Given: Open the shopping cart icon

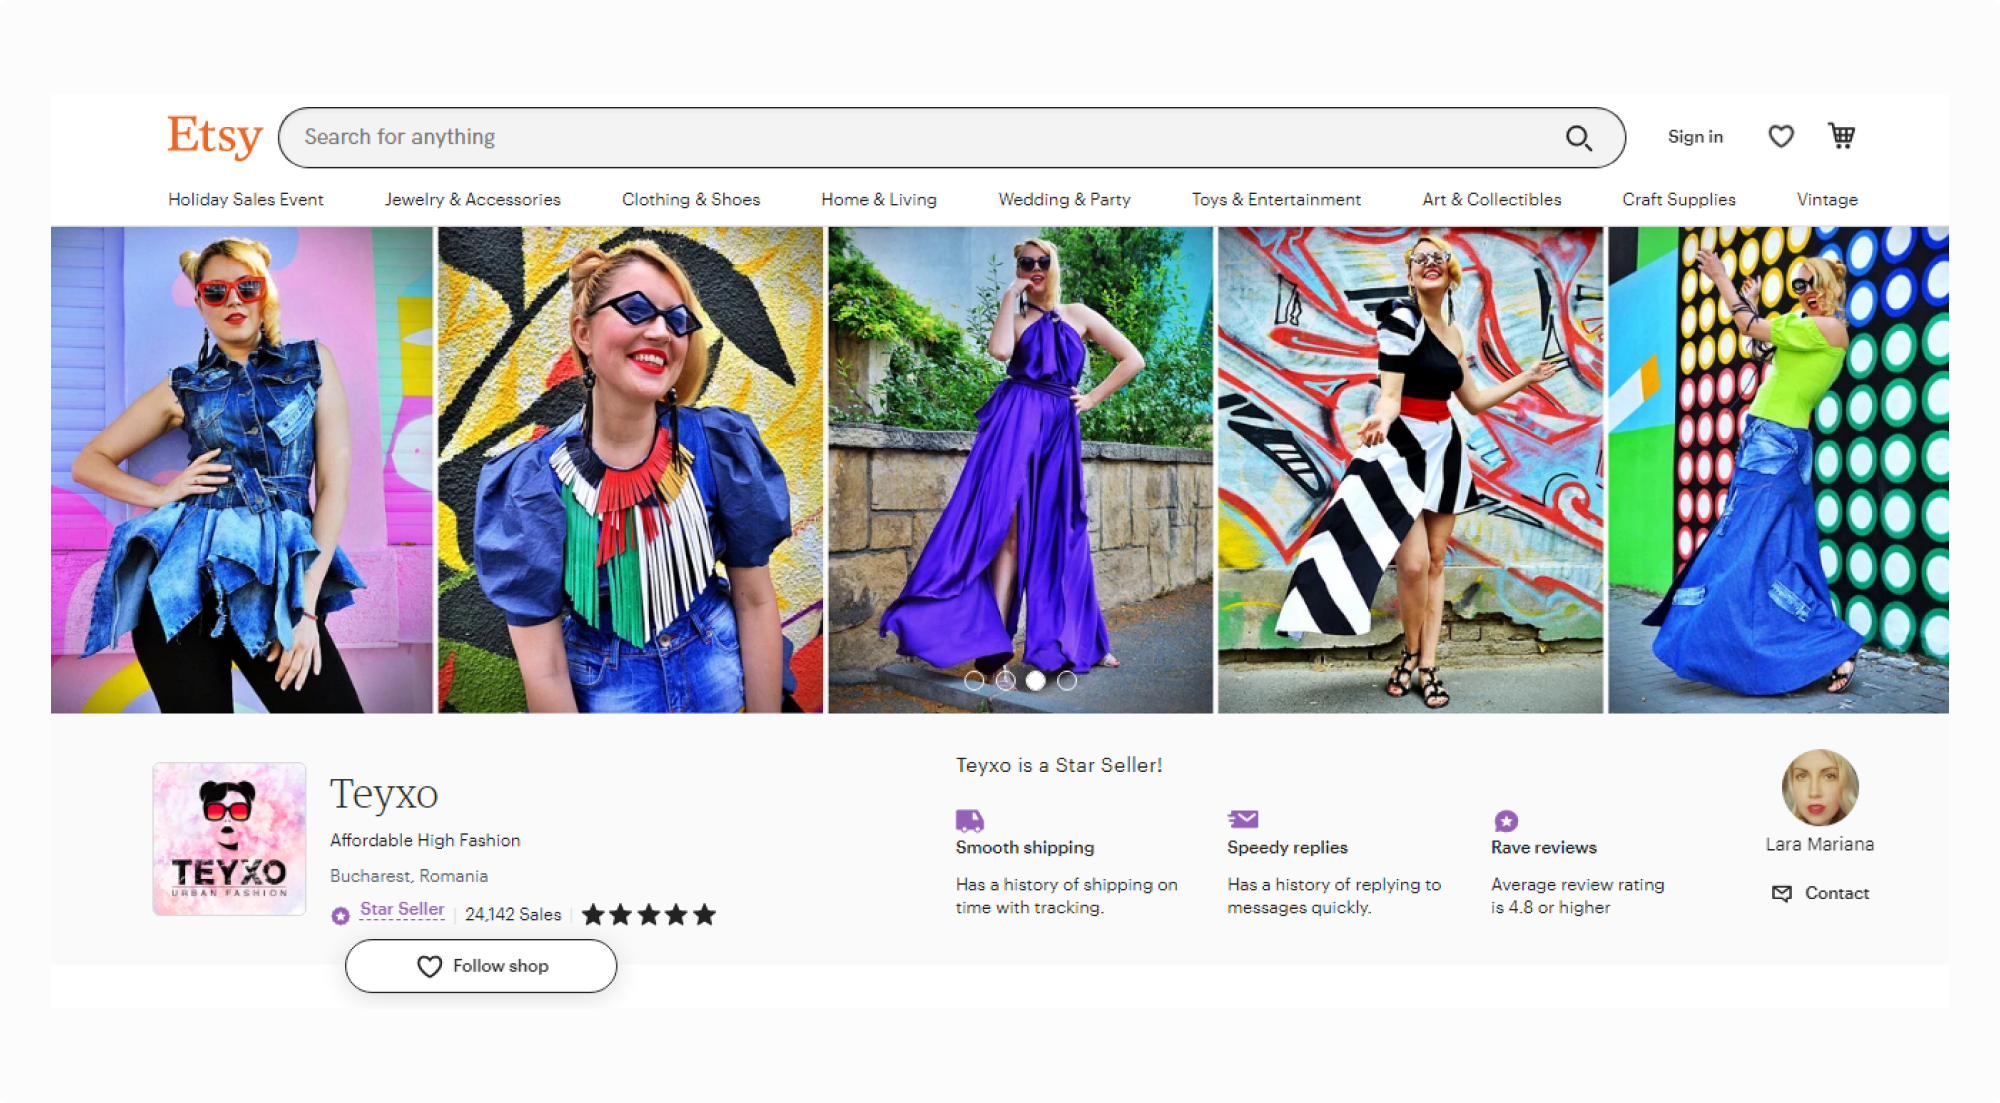Looking at the screenshot, I should [1841, 135].
